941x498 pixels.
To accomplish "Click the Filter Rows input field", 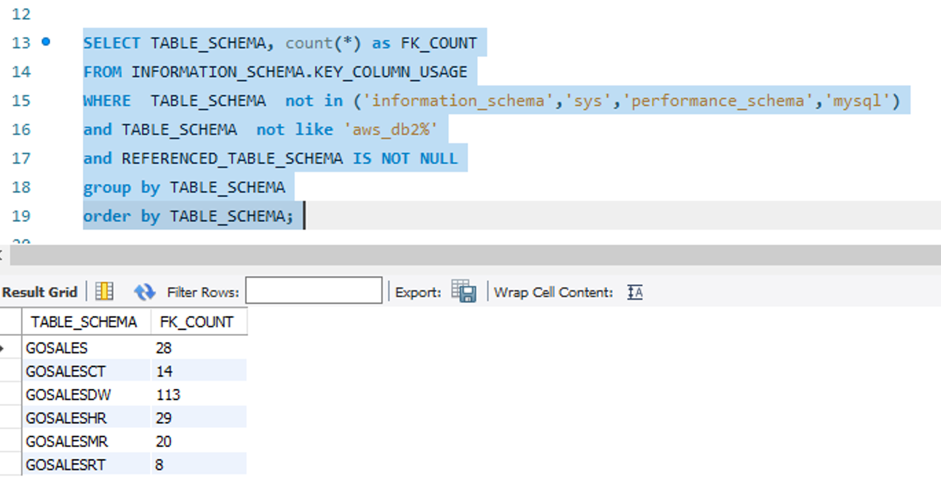I will pyautogui.click(x=314, y=290).
